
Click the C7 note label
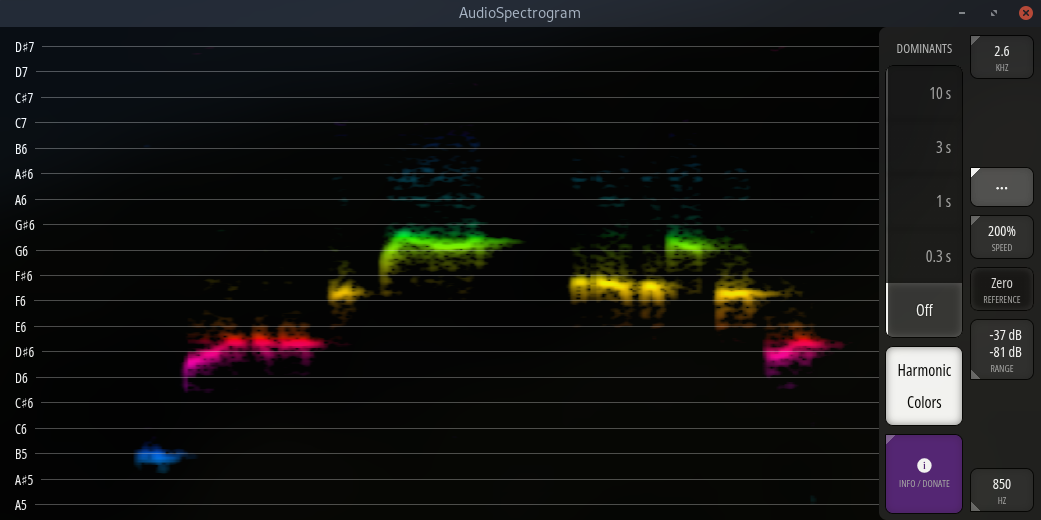[x=21, y=124]
